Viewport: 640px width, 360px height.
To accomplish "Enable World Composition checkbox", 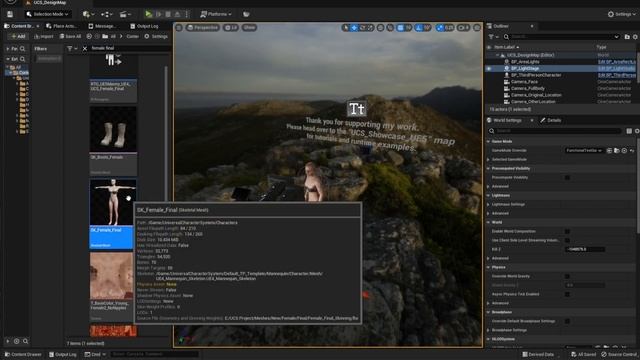I will tap(567, 231).
